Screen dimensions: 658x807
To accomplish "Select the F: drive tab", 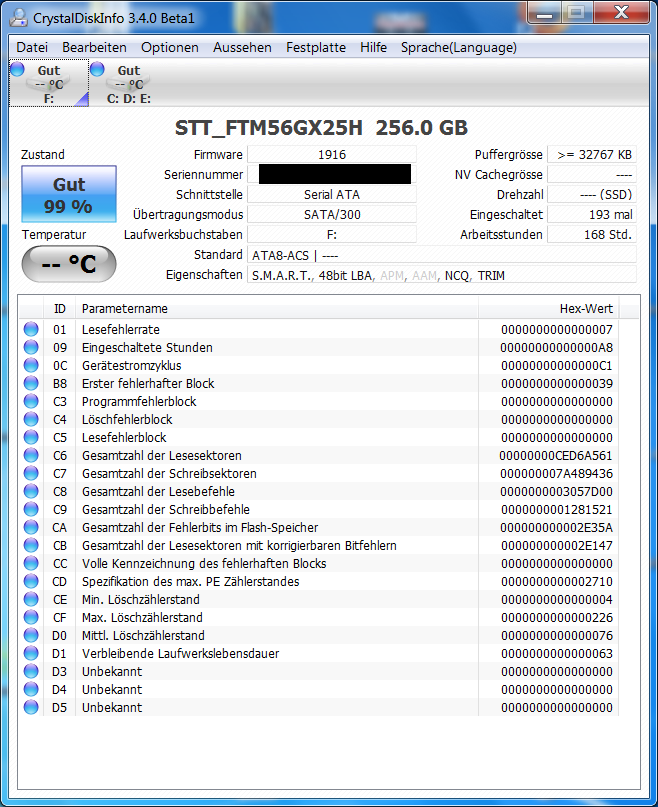I will (x=49, y=83).
